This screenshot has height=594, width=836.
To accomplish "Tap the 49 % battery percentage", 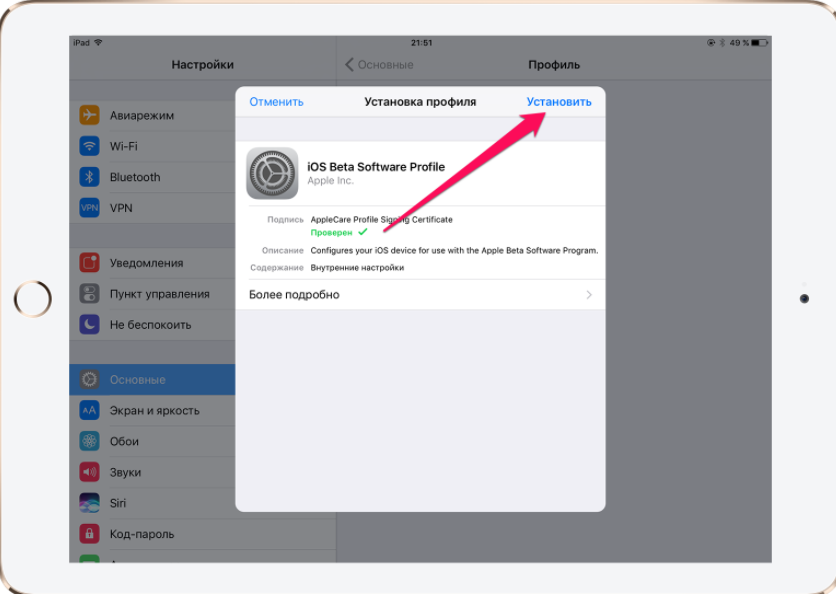I will click(x=739, y=43).
